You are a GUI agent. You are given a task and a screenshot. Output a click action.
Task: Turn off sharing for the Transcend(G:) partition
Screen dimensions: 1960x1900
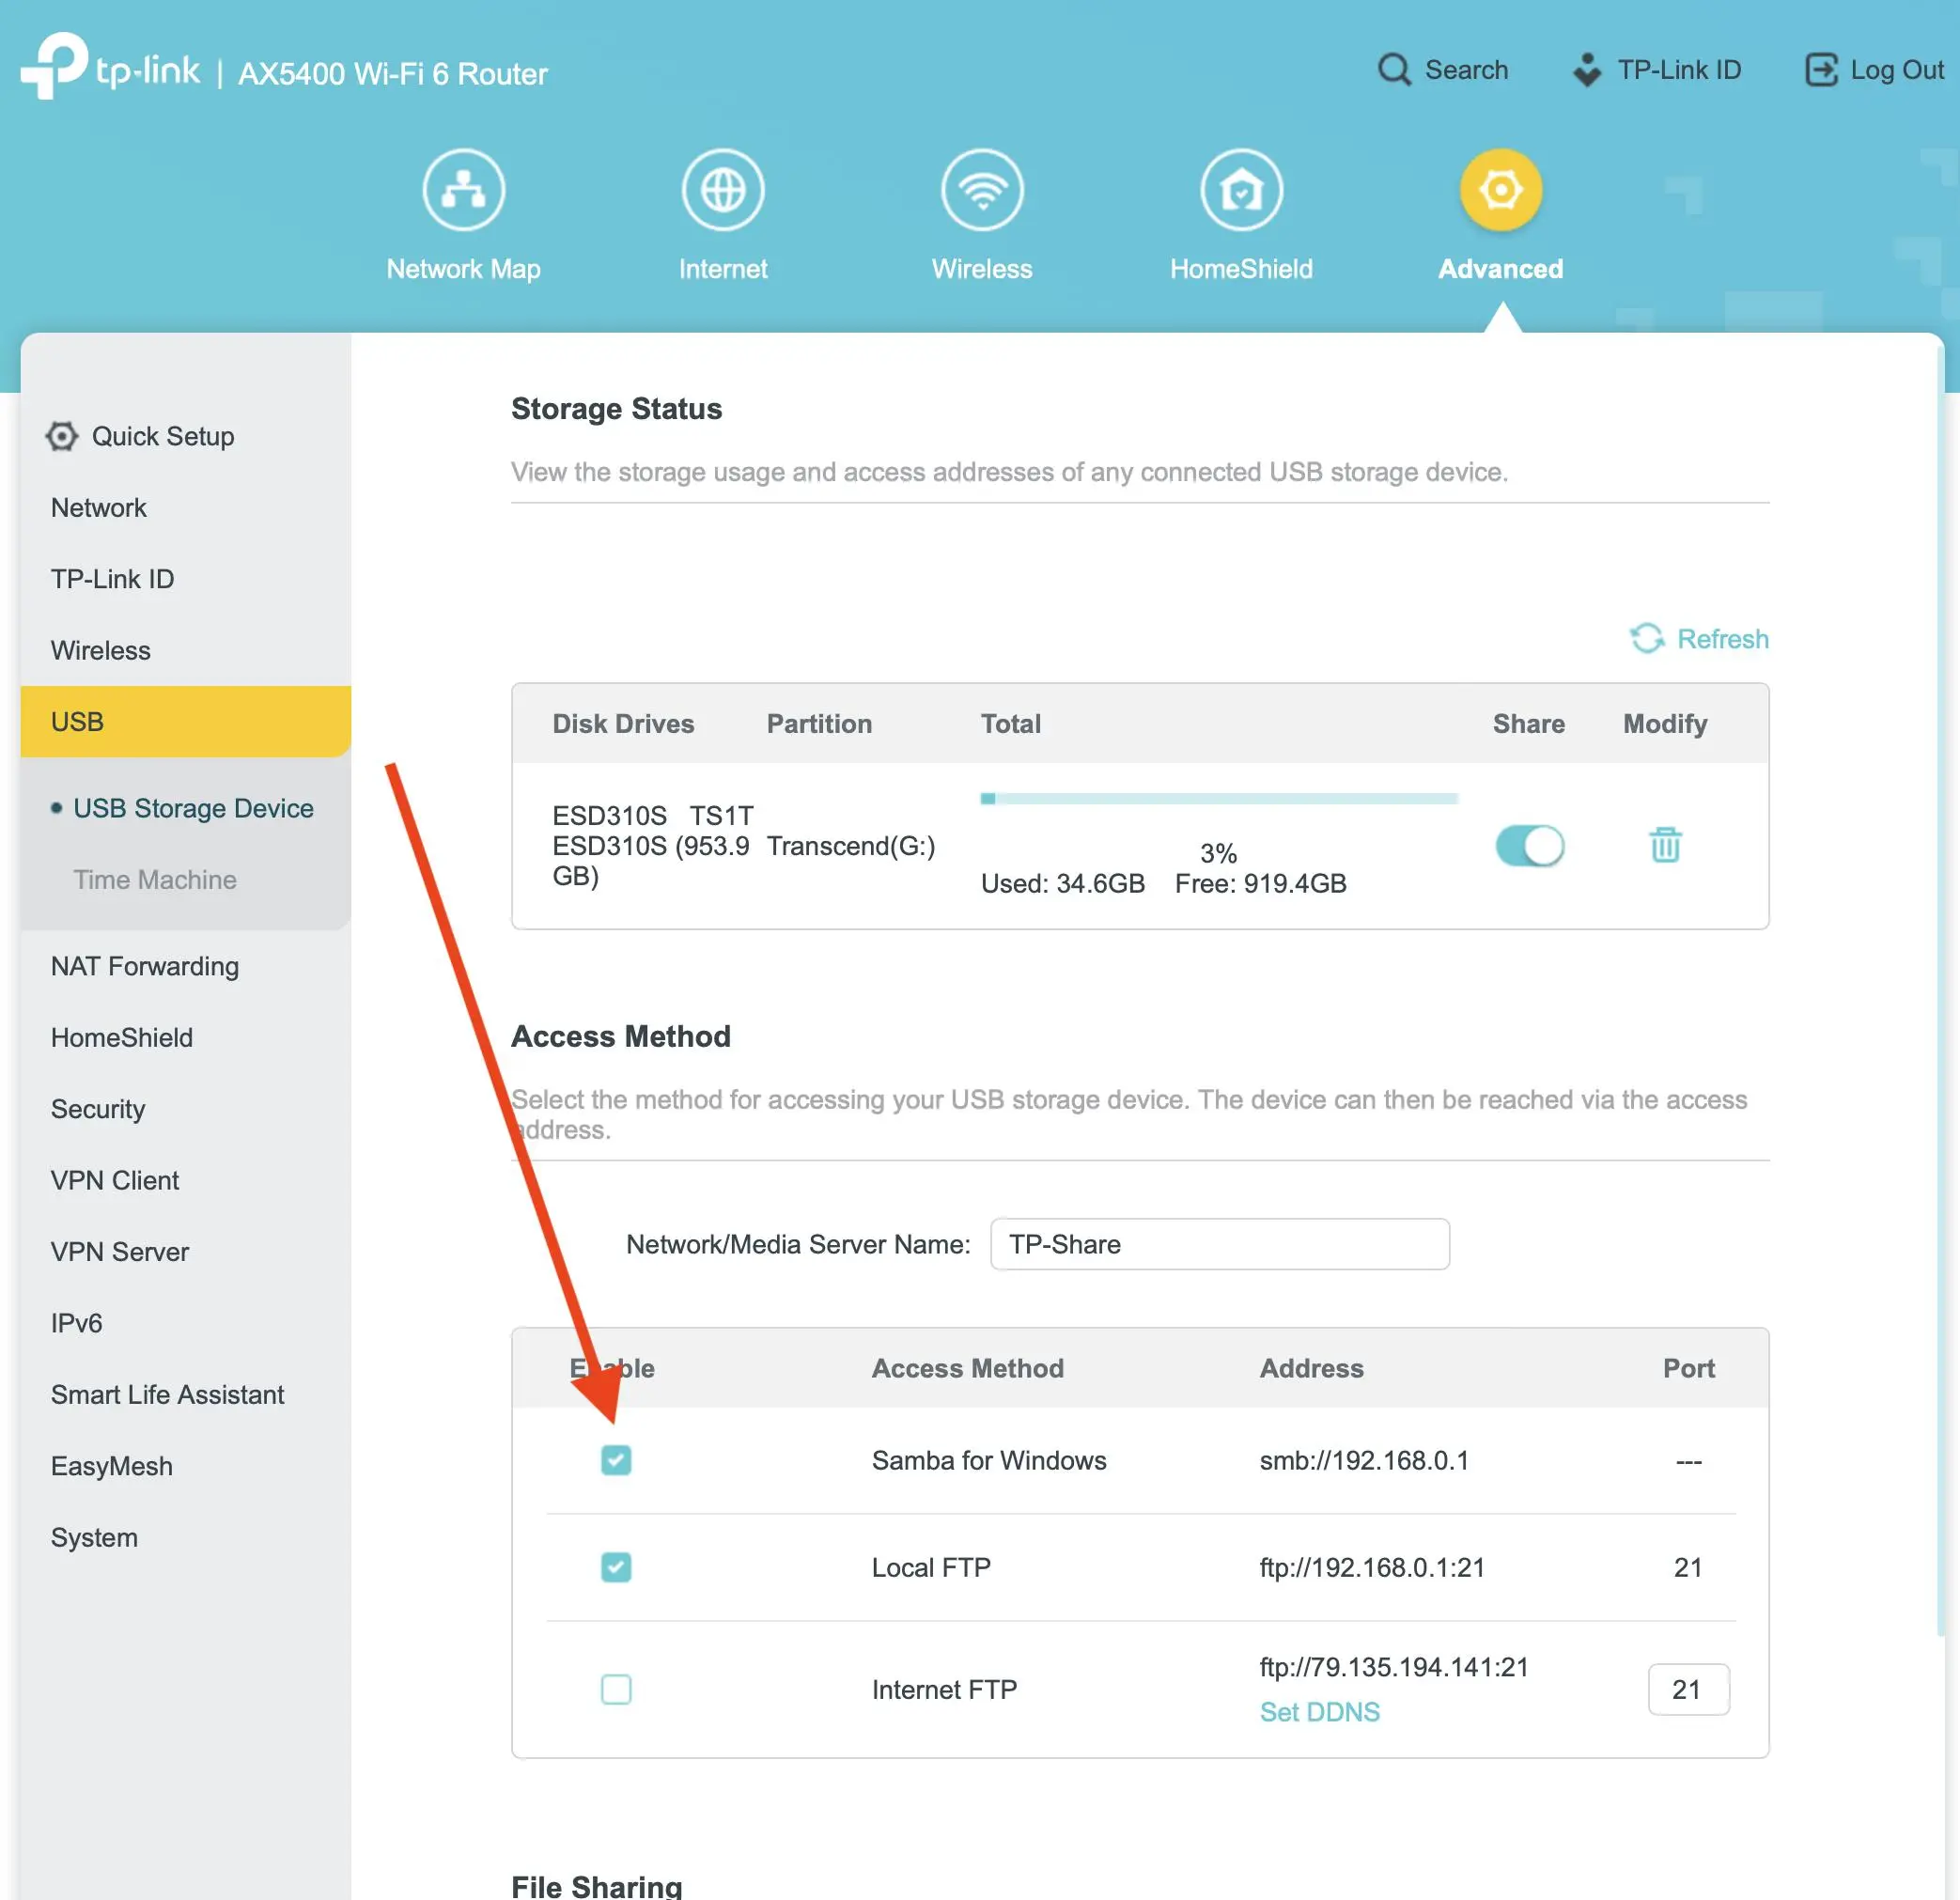click(1529, 846)
